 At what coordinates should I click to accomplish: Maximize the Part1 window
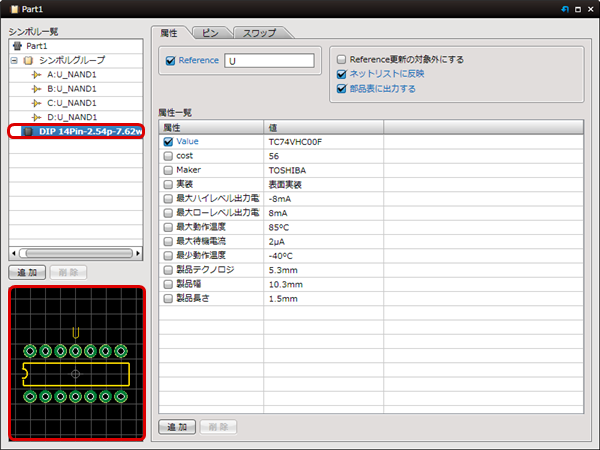578,10
